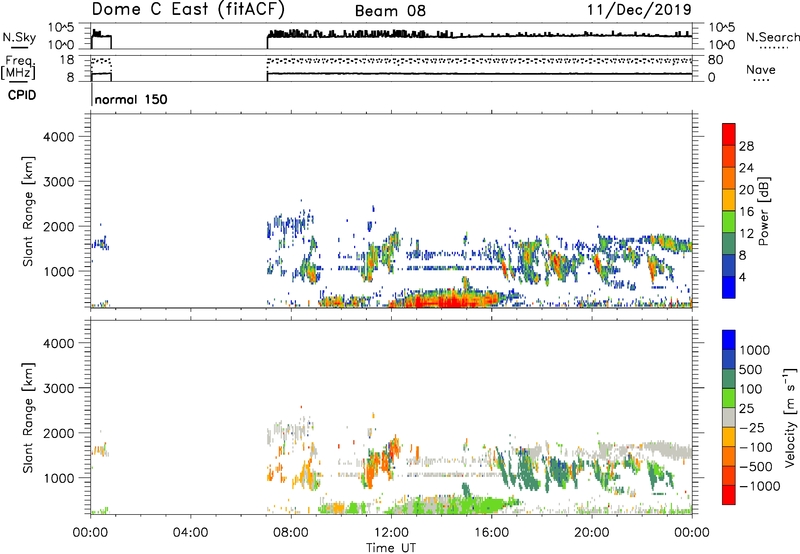800x554 pixels.
Task: Click the 'Power [dB]' colorbar title
Action: tap(763, 211)
